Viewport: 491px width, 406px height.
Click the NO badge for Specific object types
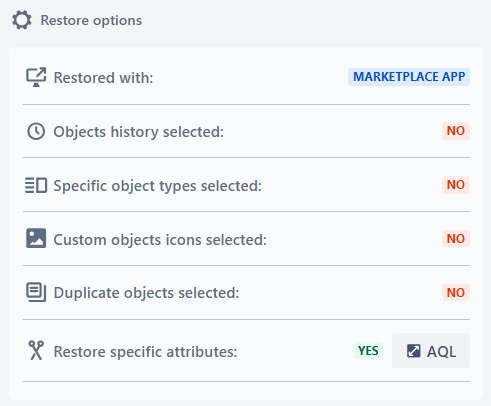tap(456, 185)
